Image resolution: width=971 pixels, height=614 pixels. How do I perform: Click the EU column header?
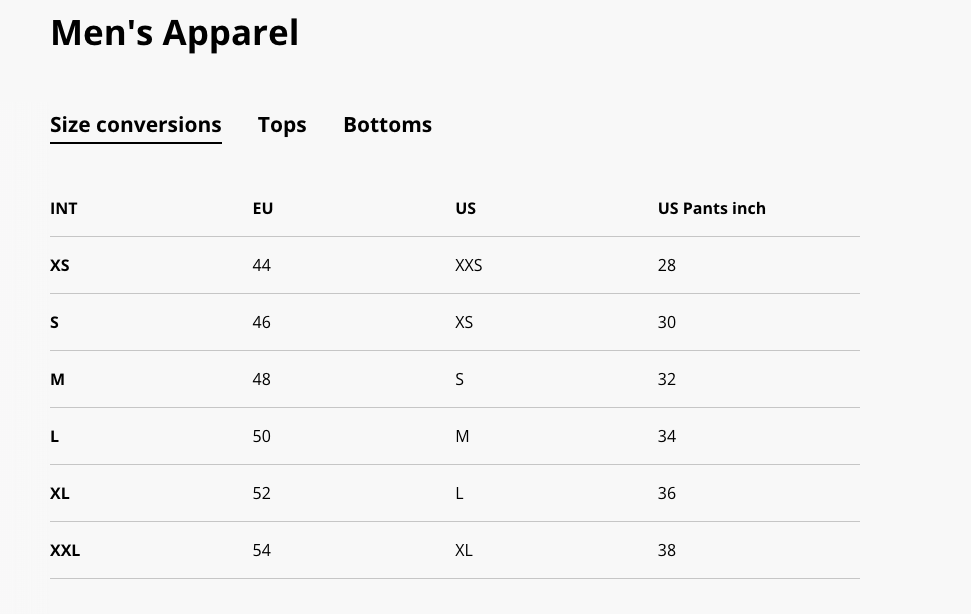pyautogui.click(x=263, y=209)
